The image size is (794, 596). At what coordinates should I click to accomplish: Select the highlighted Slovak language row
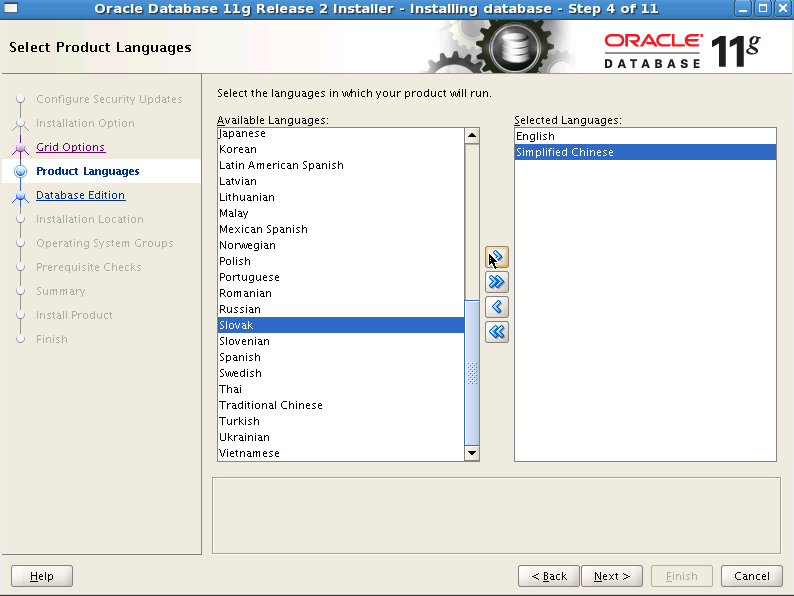[x=341, y=325]
